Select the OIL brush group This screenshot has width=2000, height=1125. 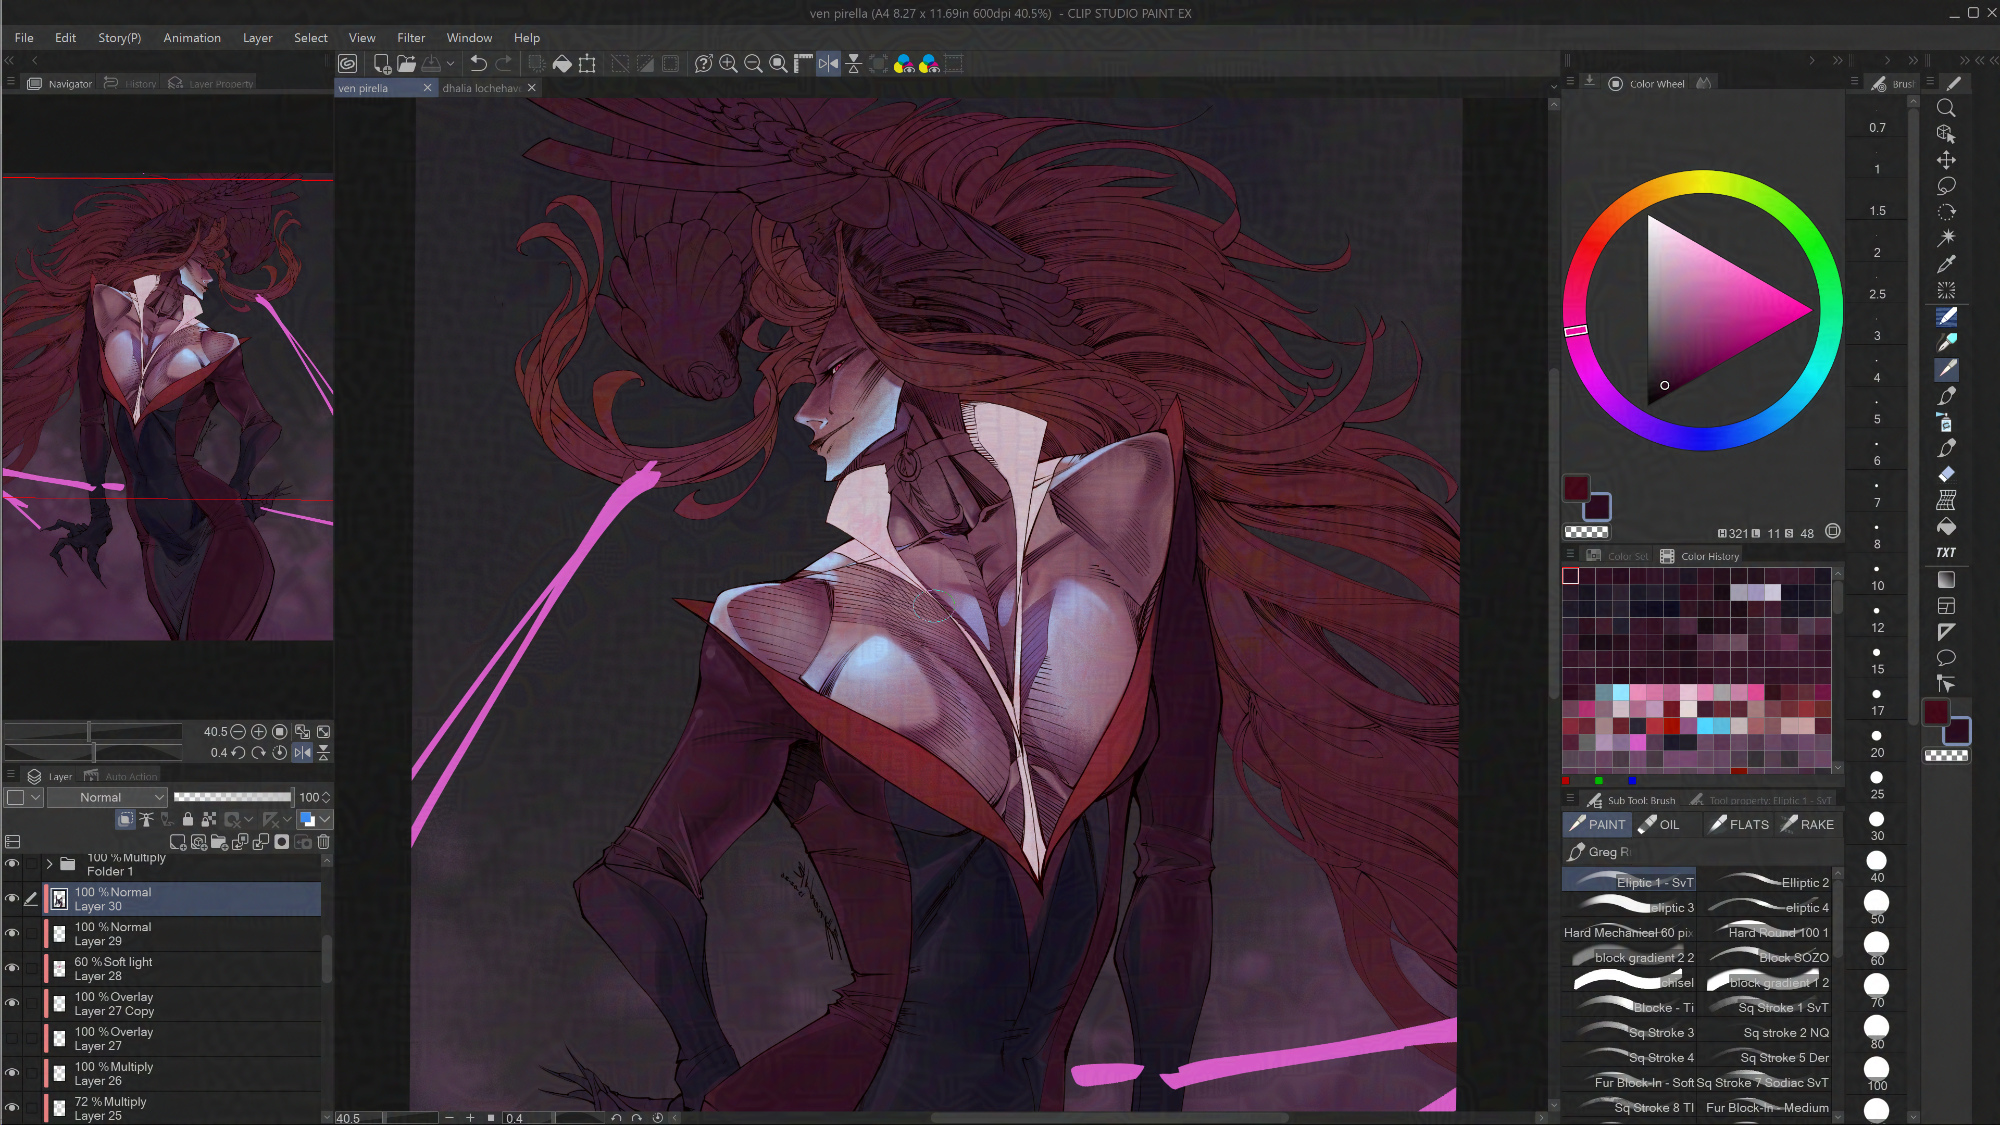tap(1660, 824)
